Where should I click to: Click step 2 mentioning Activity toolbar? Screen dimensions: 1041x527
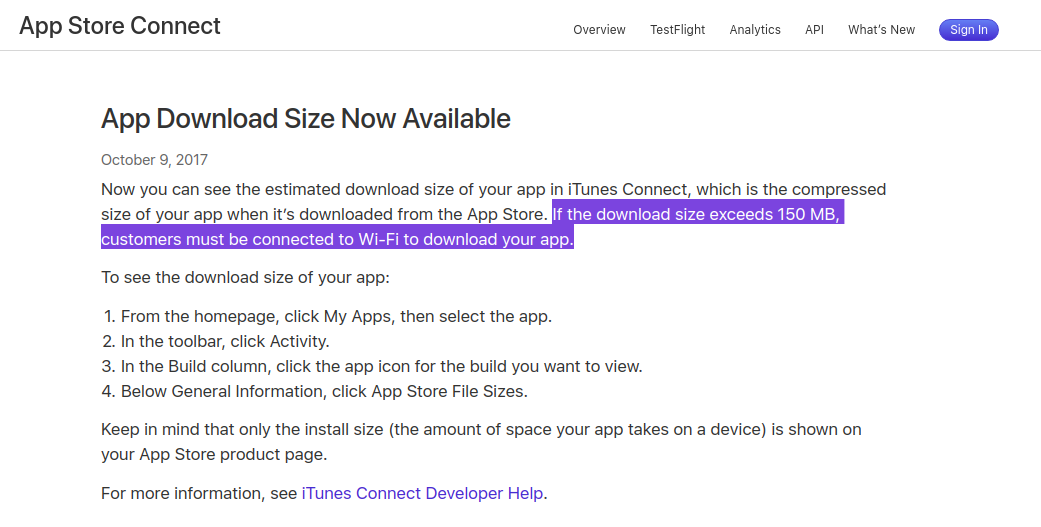[225, 341]
